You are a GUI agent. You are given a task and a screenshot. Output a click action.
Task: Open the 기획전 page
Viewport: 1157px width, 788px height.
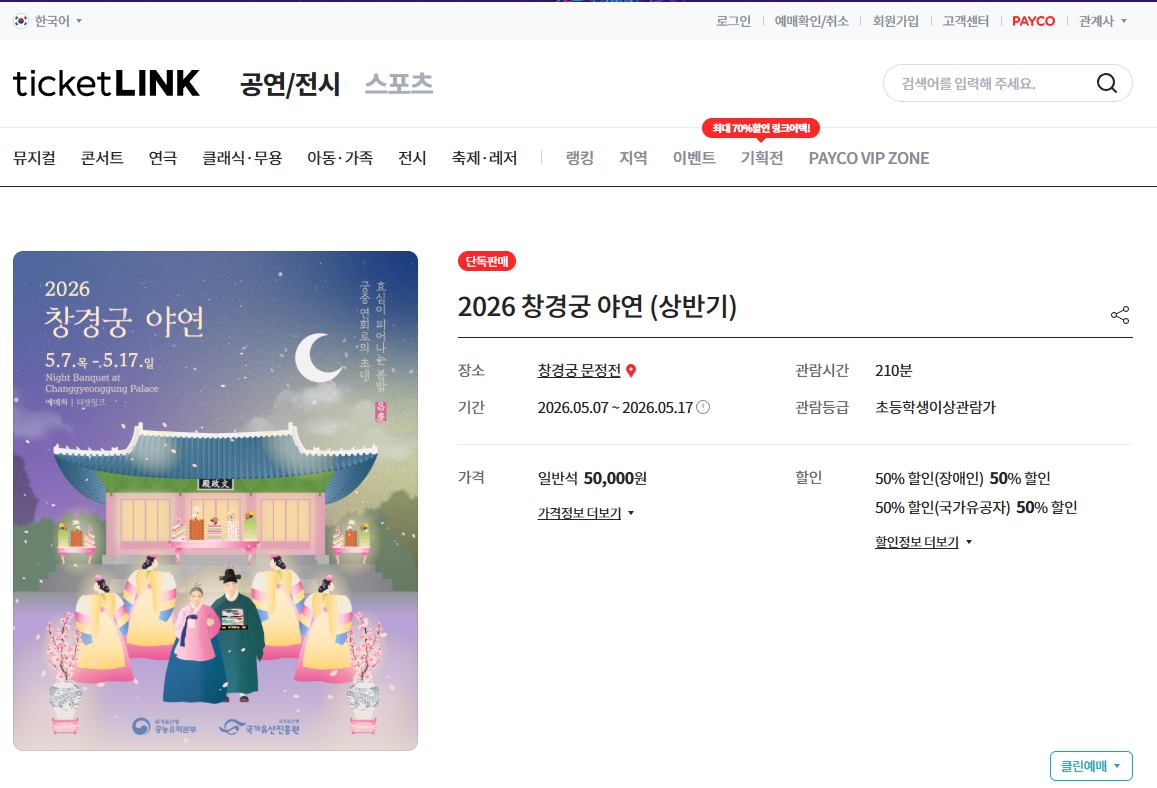(x=761, y=158)
